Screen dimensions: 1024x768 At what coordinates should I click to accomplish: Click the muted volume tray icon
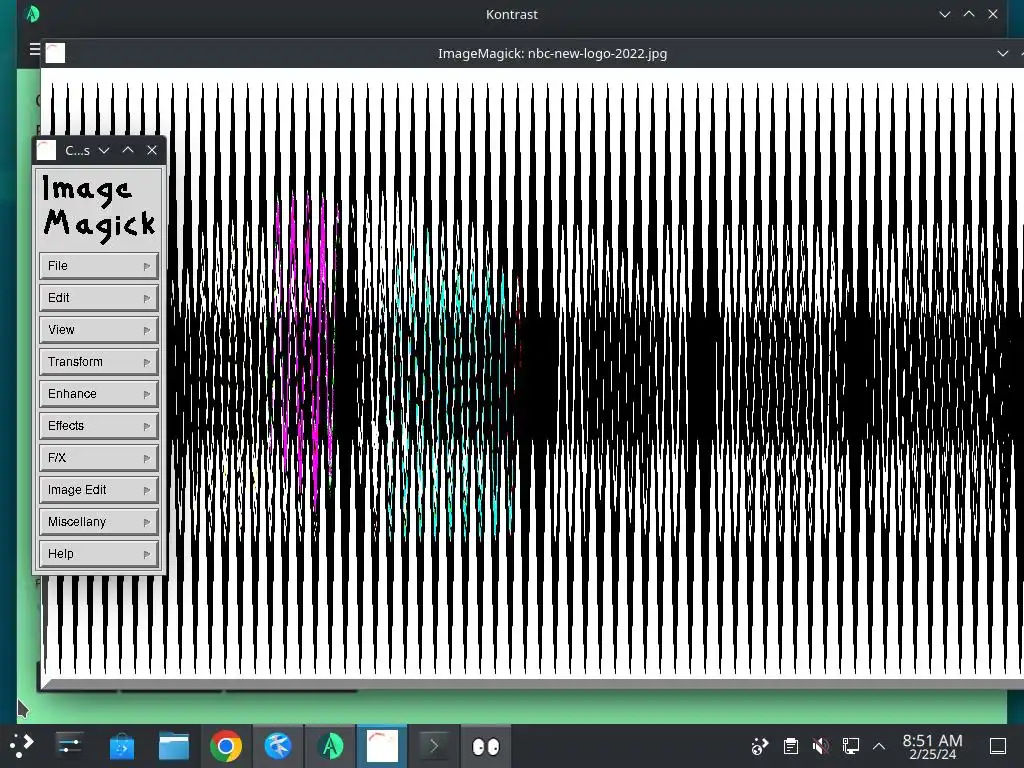point(821,746)
